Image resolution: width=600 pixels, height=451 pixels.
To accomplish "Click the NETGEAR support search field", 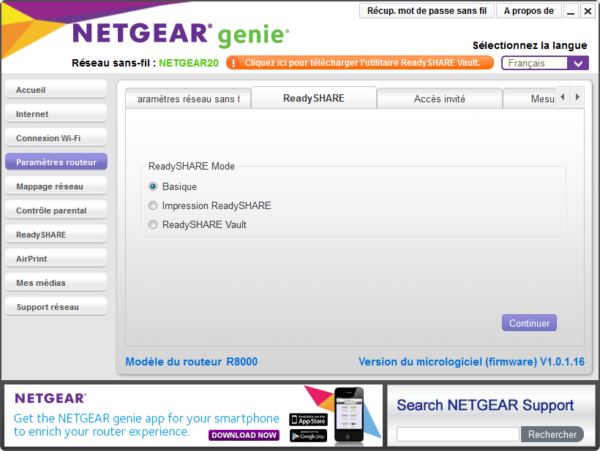I will point(457,434).
